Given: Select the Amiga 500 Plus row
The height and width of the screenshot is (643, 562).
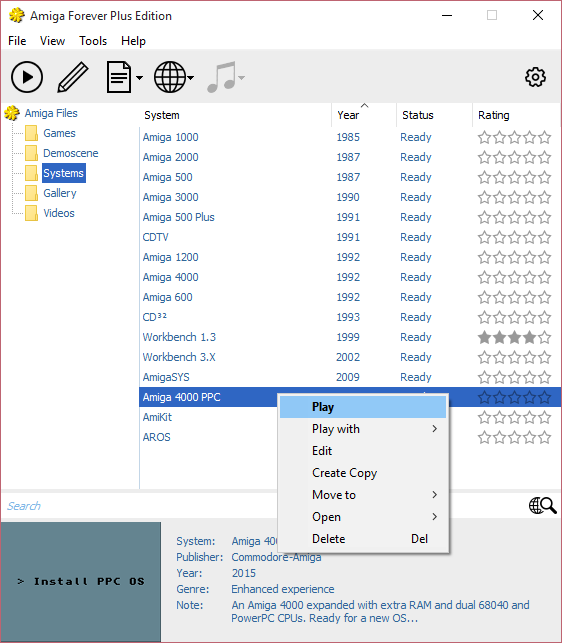Looking at the screenshot, I should point(350,217).
